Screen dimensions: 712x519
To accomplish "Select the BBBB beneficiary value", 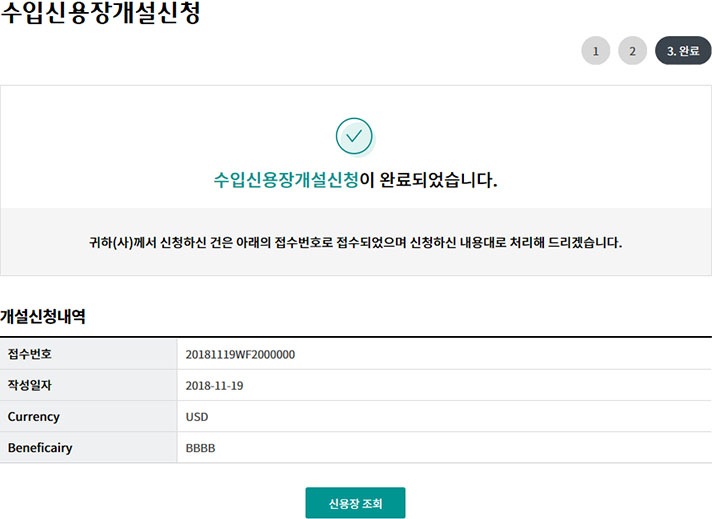I will coord(200,448).
